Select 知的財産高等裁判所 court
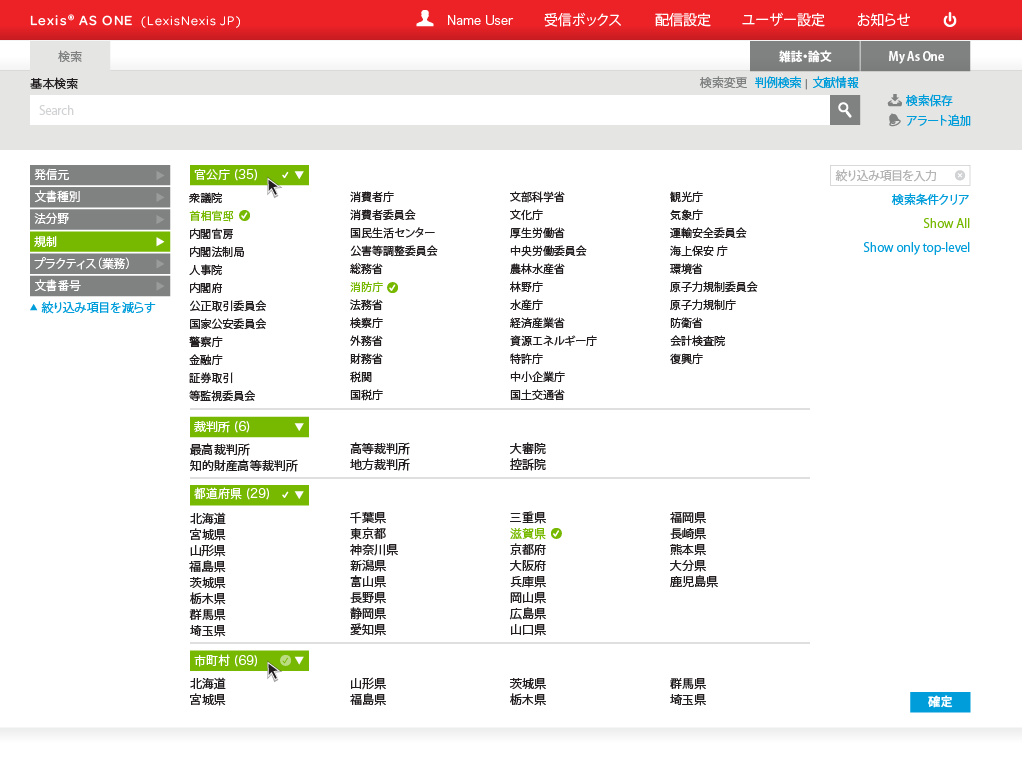 click(x=243, y=466)
